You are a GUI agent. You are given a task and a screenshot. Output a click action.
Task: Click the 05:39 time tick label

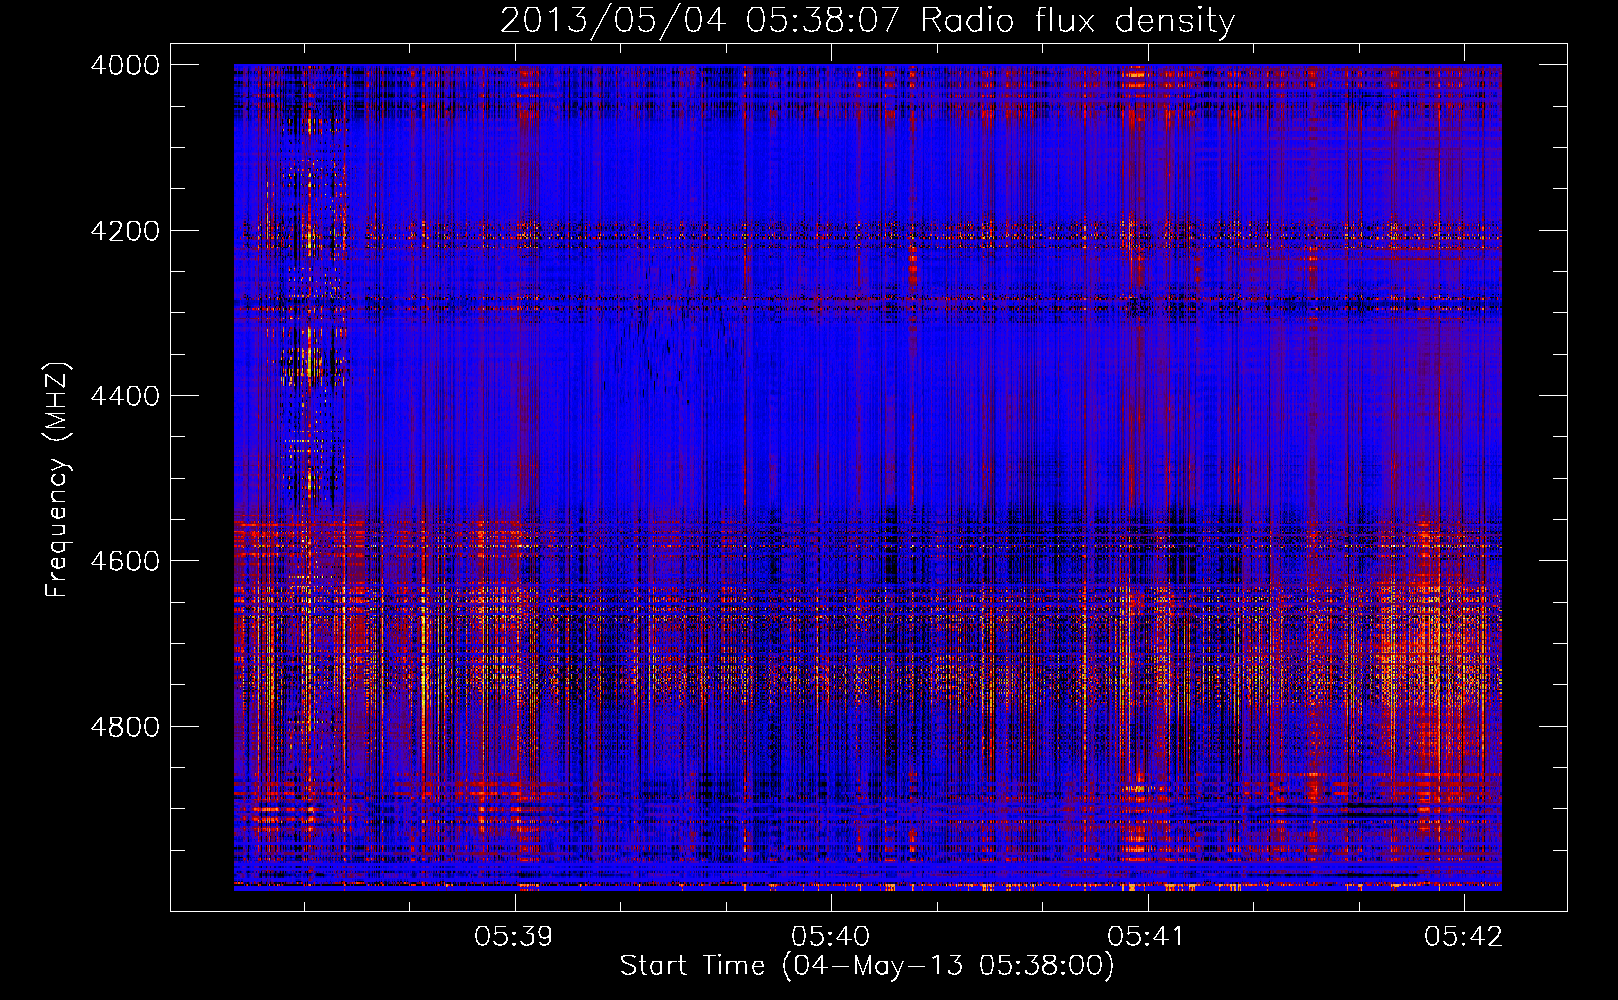pos(514,937)
